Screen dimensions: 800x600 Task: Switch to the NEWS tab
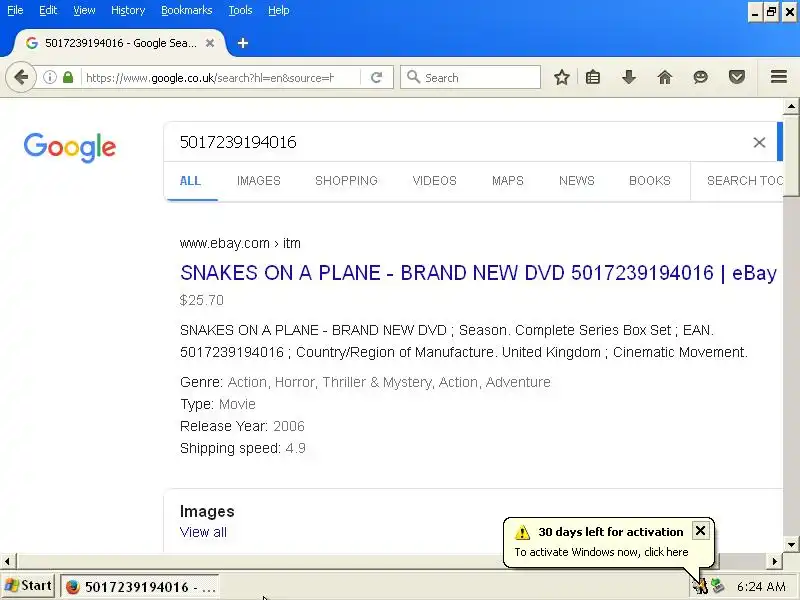(x=577, y=181)
